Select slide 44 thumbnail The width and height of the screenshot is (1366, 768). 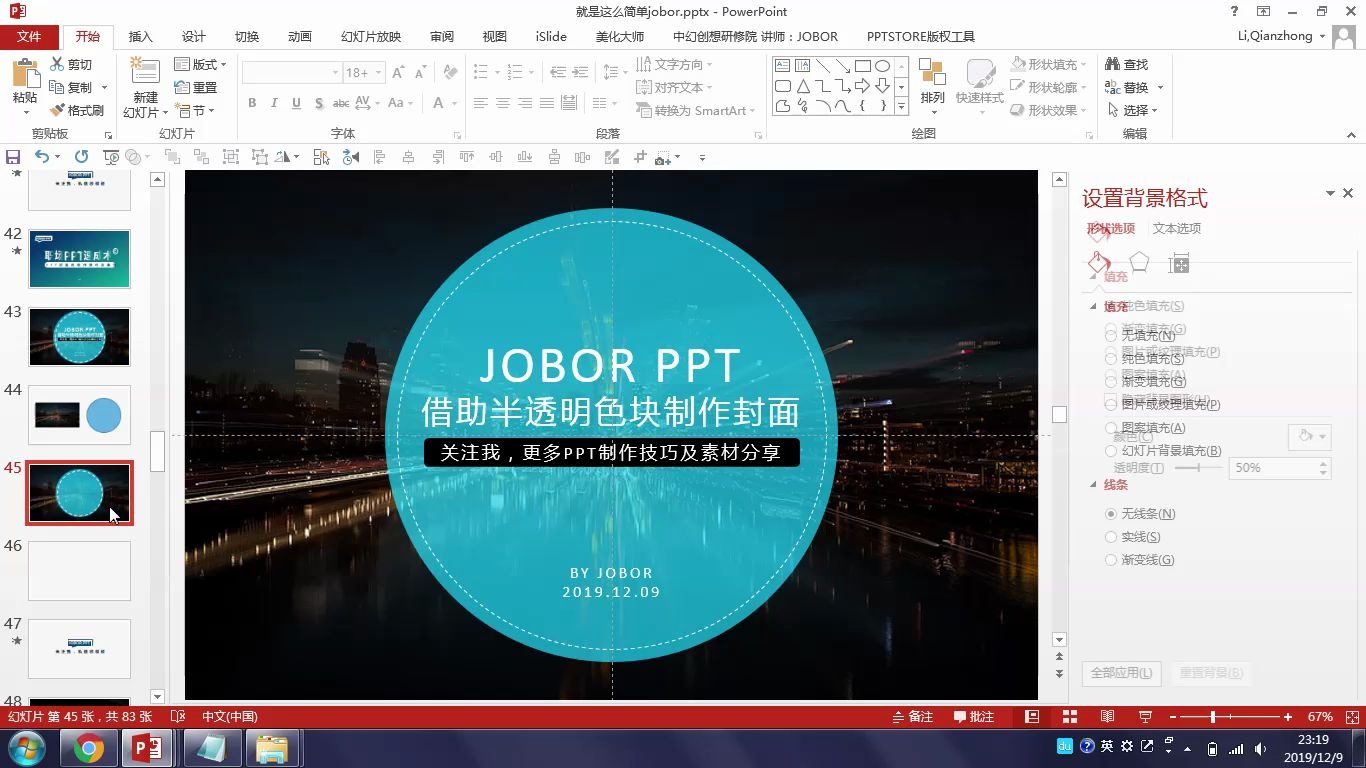point(79,415)
